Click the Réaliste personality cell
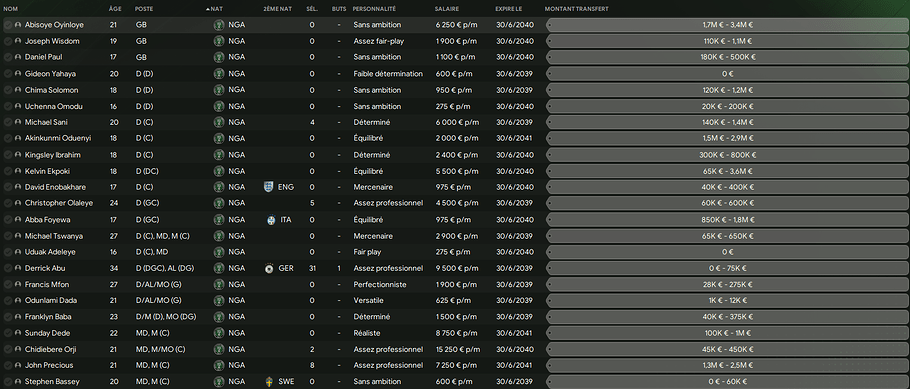Image resolution: width=910 pixels, height=389 pixels. [x=367, y=333]
